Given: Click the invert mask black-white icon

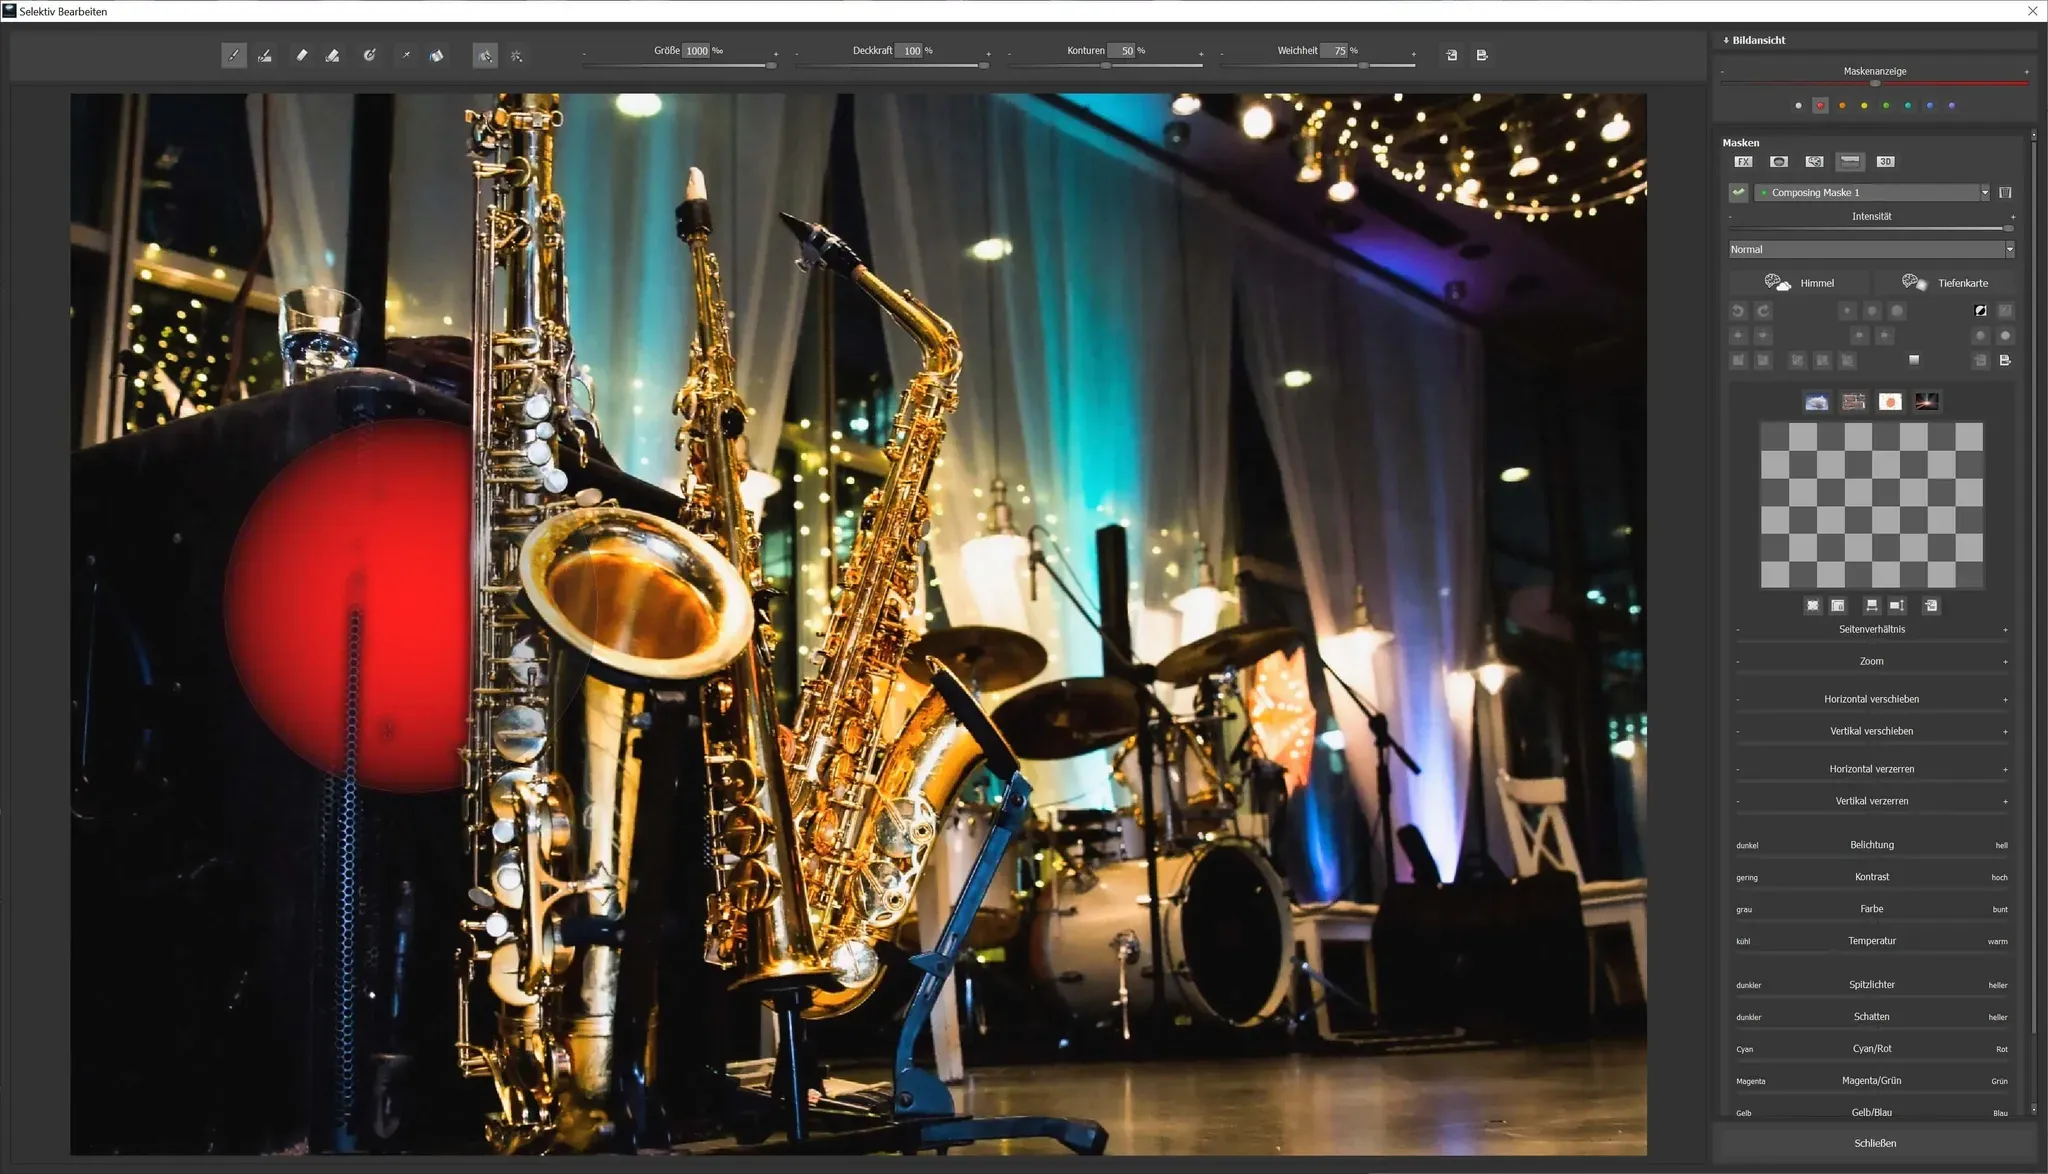Looking at the screenshot, I should point(1980,311).
